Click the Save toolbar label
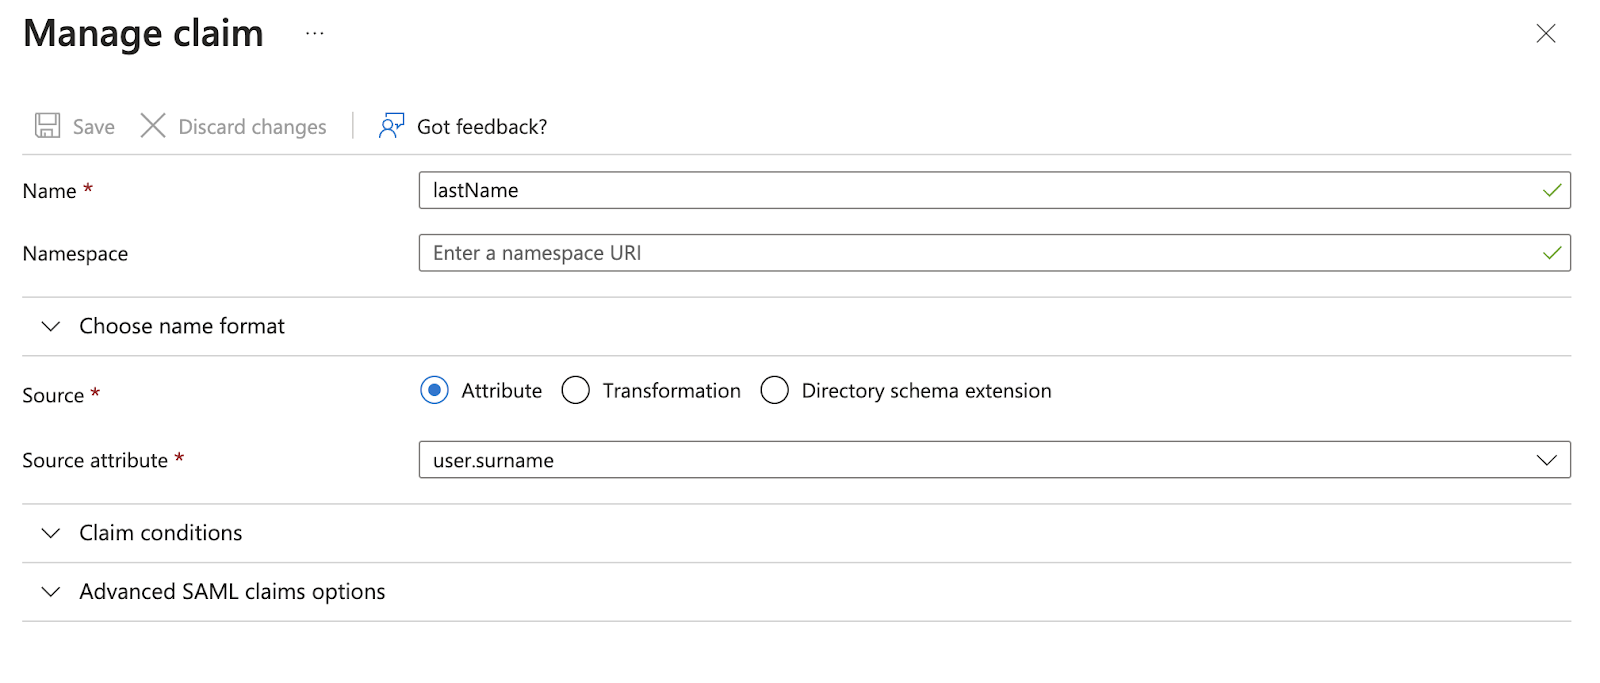1600x683 pixels. [x=94, y=127]
